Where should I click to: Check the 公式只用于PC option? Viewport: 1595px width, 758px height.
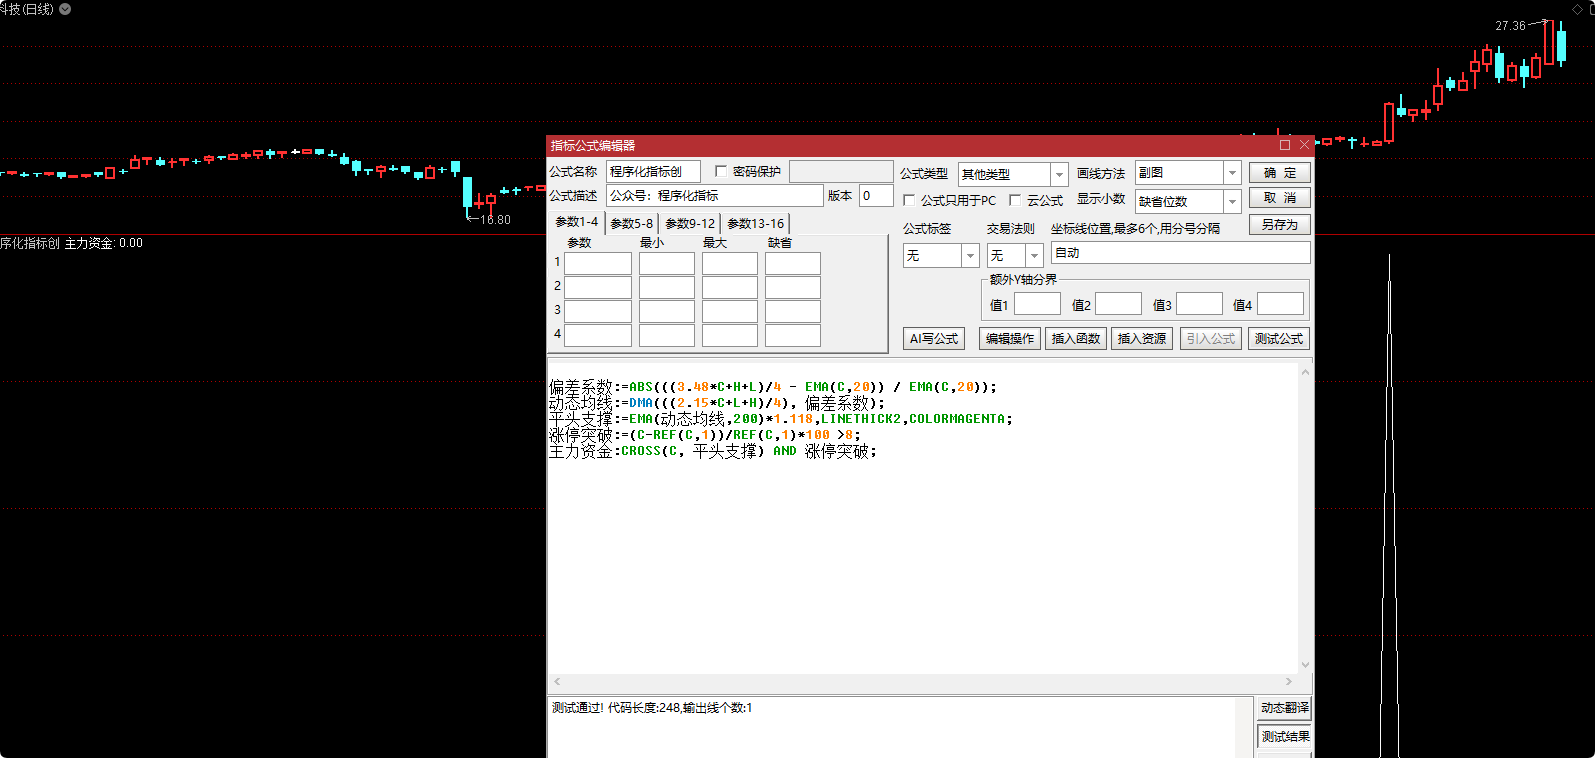pos(909,200)
